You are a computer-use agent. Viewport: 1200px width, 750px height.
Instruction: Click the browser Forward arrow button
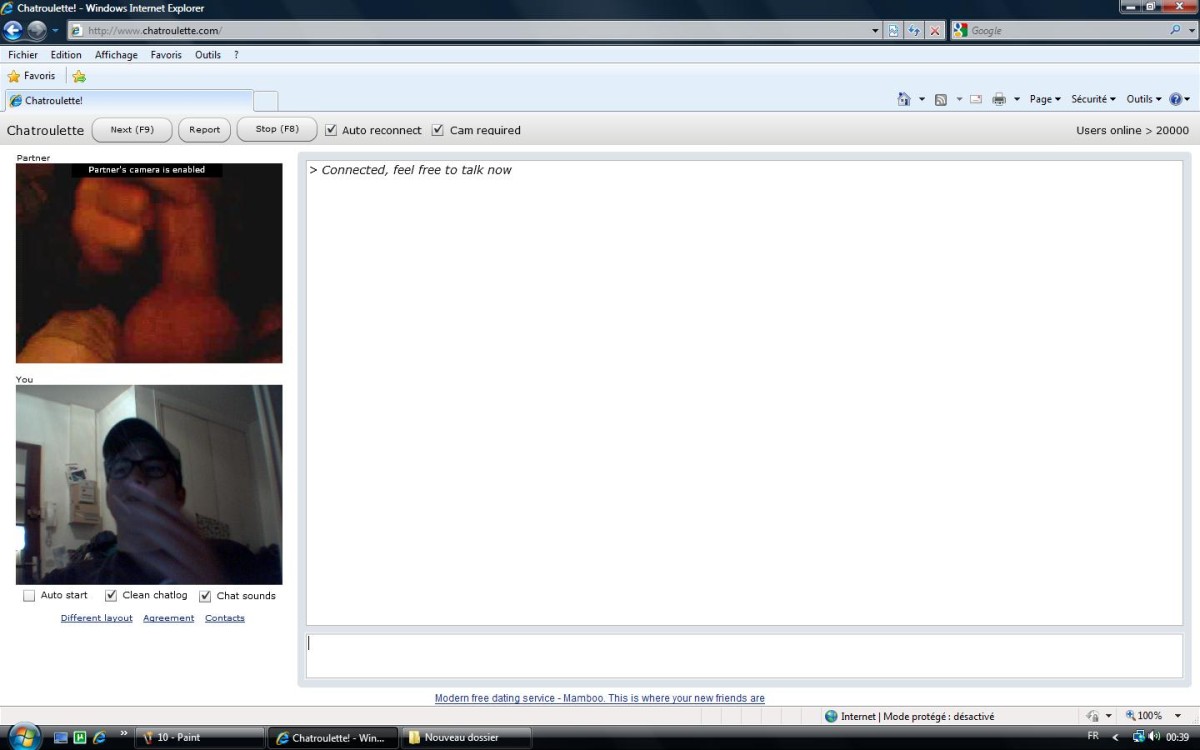click(37, 30)
